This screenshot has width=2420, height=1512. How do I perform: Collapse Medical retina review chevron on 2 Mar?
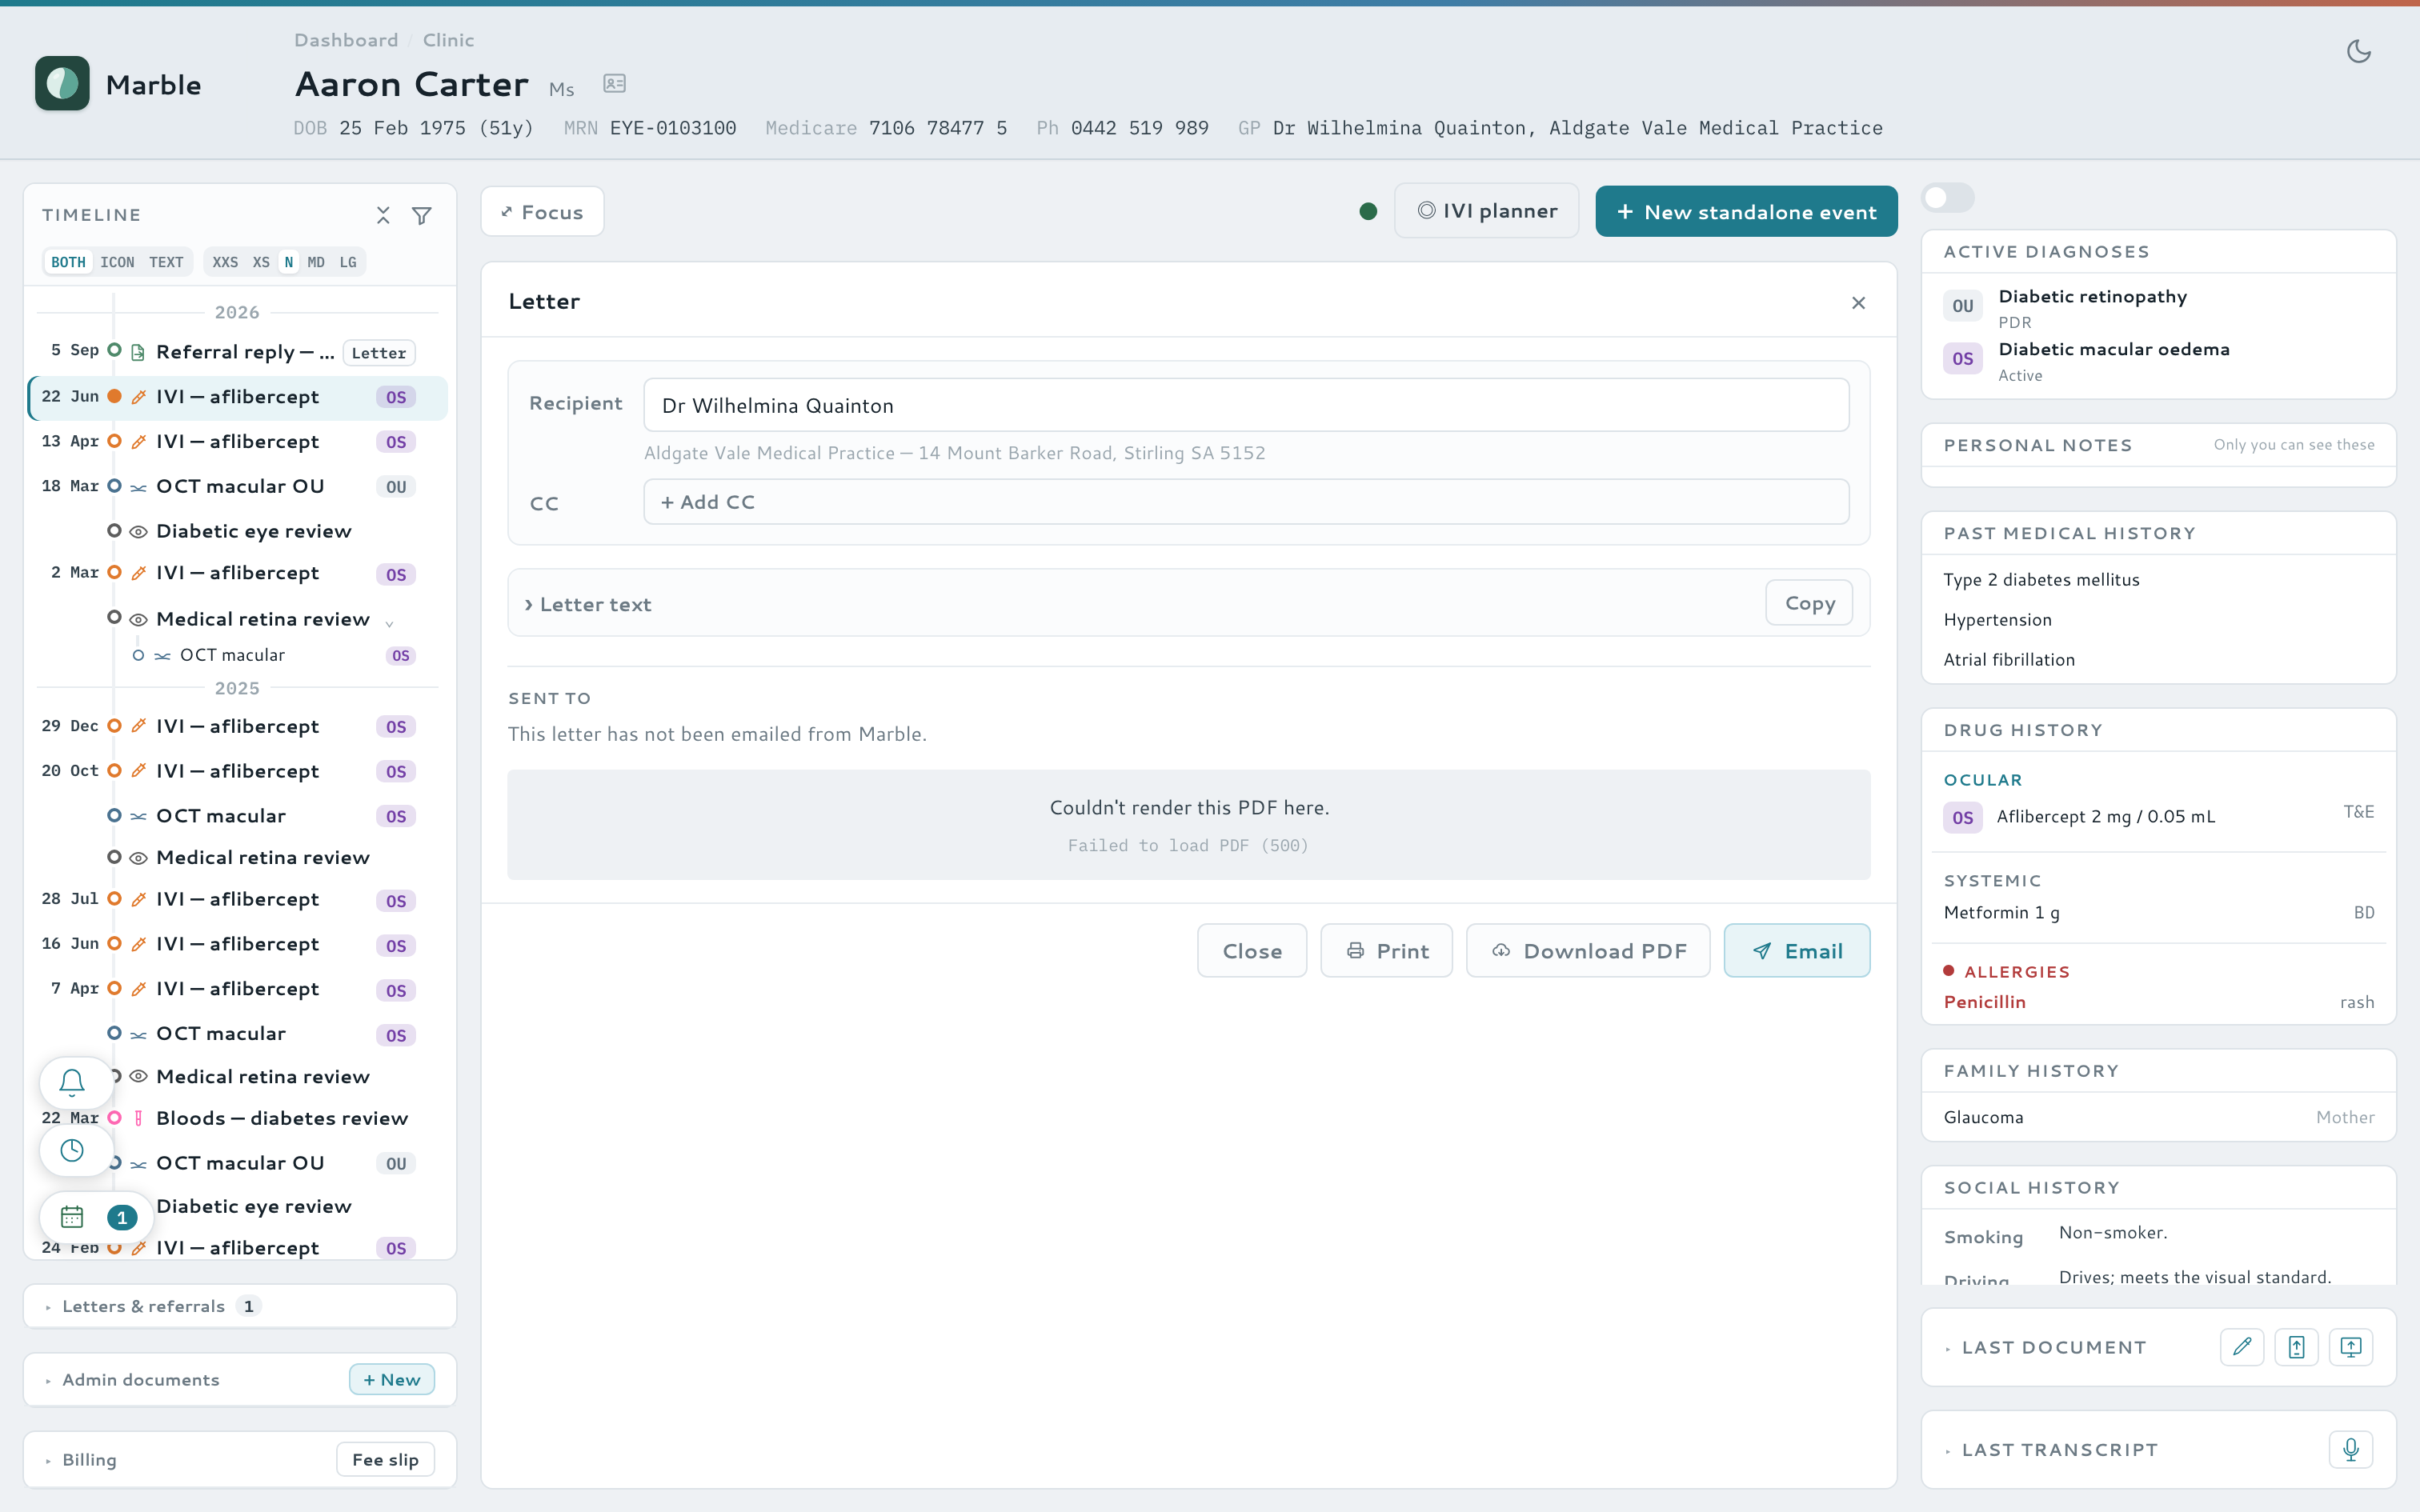click(389, 623)
